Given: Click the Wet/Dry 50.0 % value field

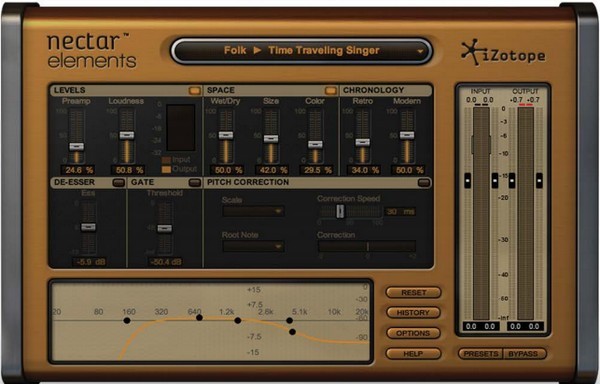Looking at the screenshot, I should click(227, 170).
